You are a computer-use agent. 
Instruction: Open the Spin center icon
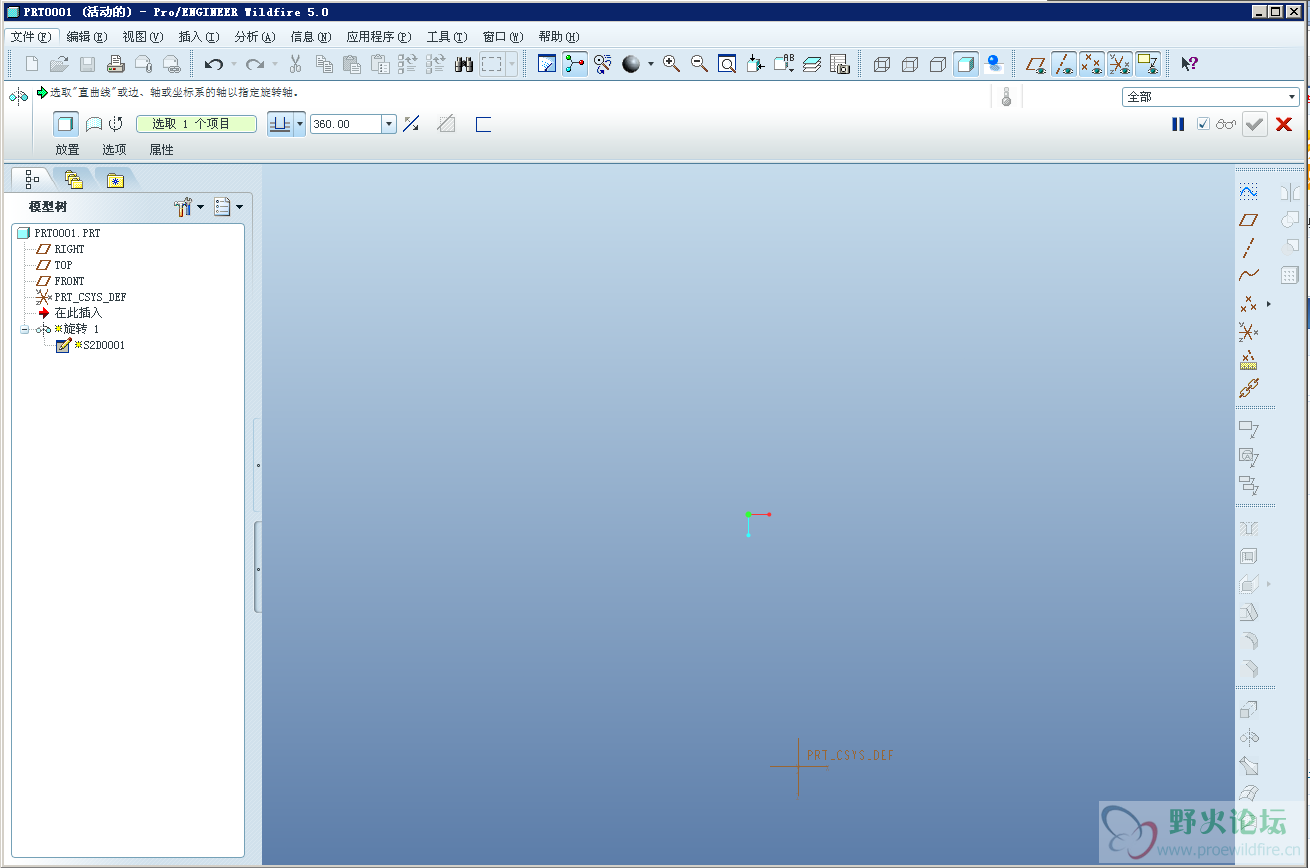(x=575, y=64)
